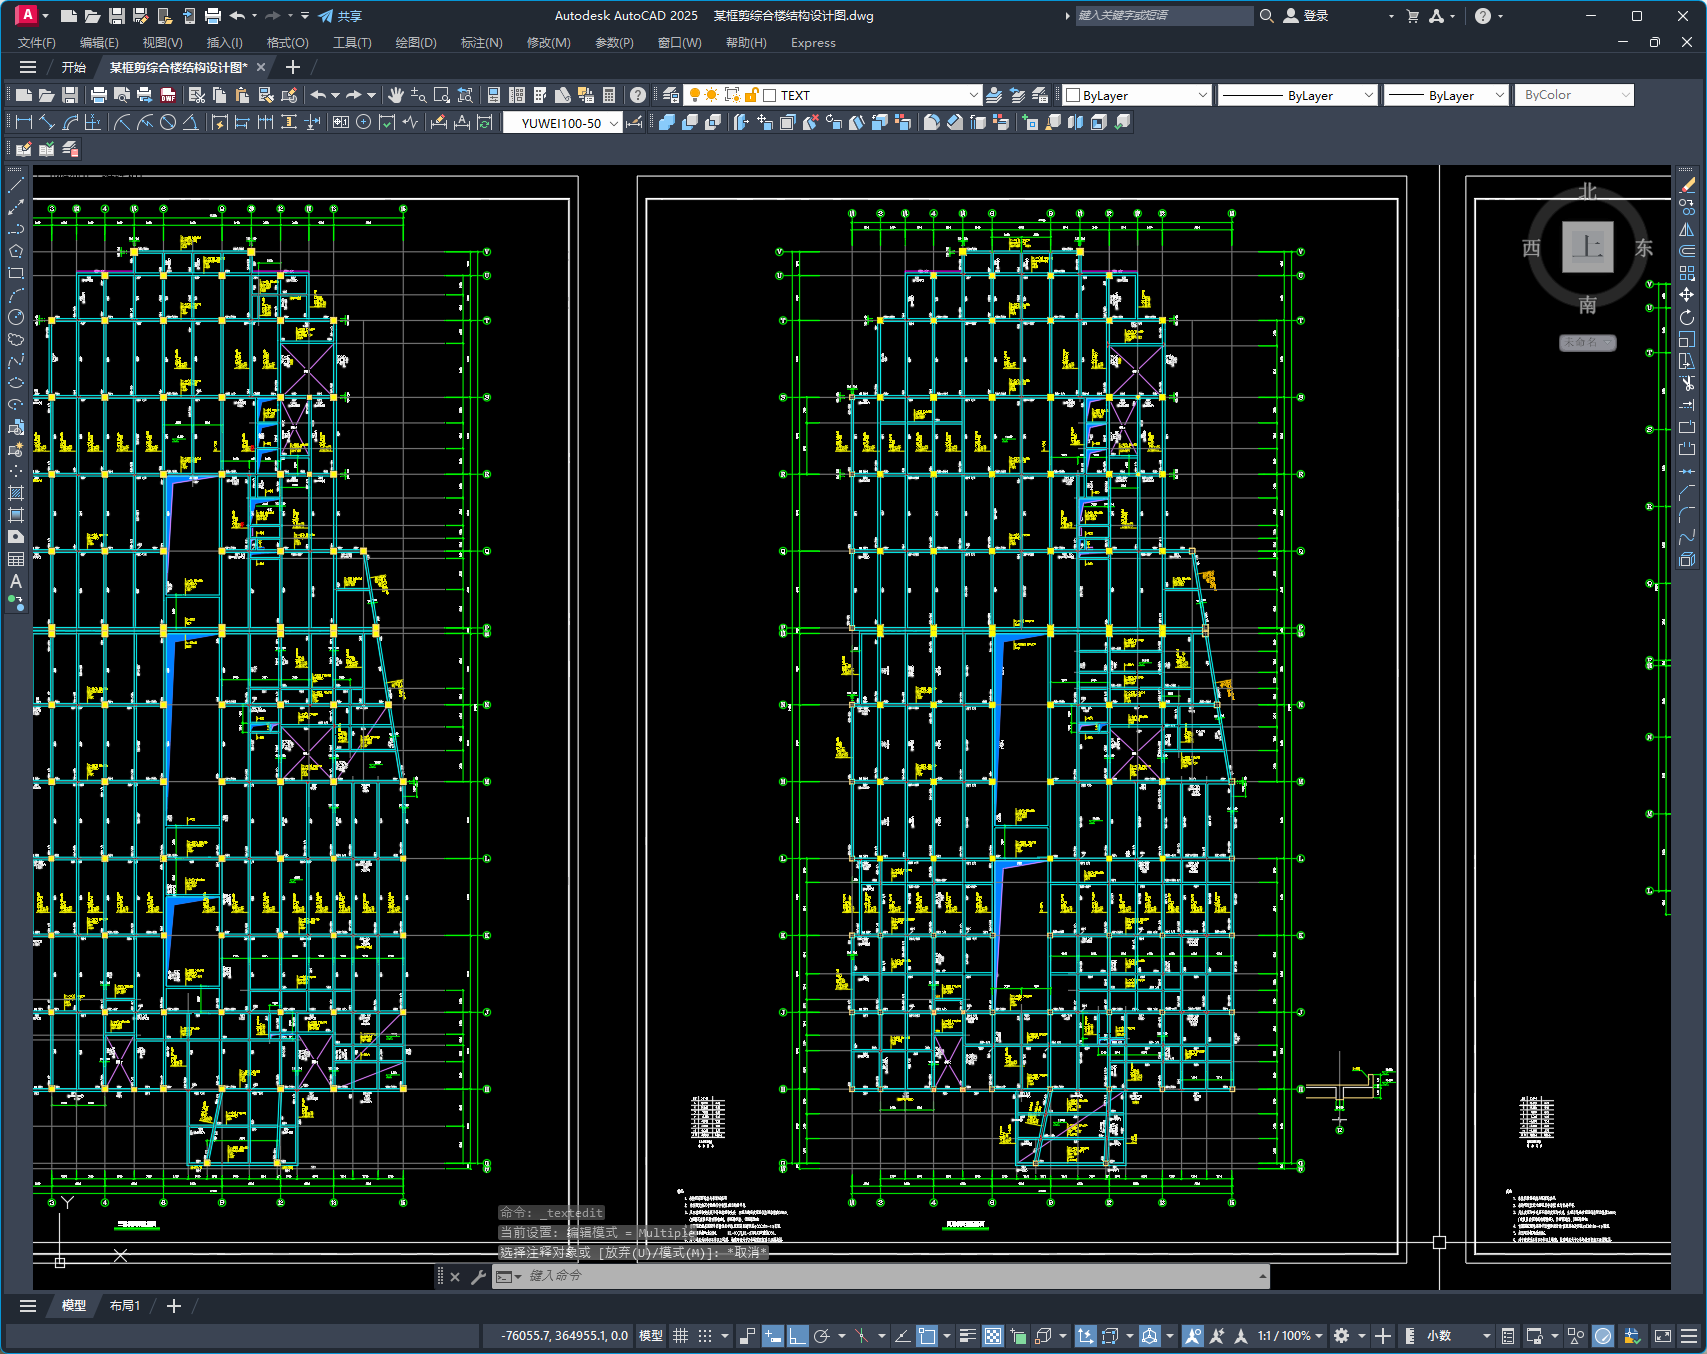Expand the command line recent commands arrow

pyautogui.click(x=1263, y=1276)
